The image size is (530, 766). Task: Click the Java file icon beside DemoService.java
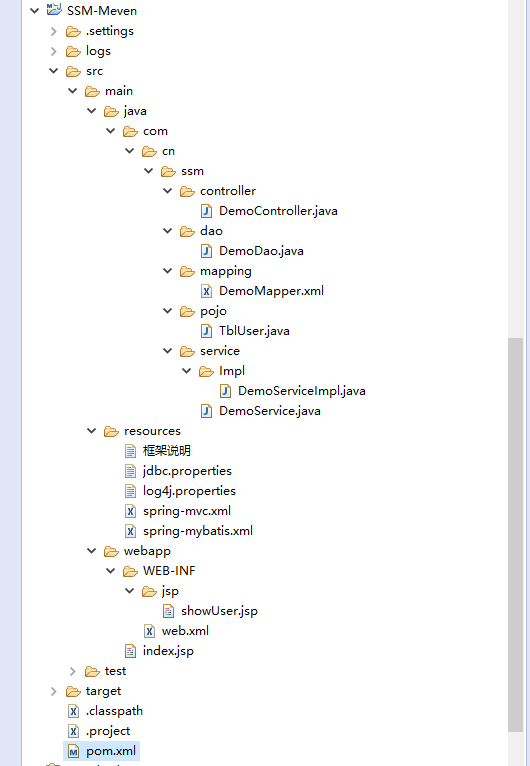[x=207, y=411]
